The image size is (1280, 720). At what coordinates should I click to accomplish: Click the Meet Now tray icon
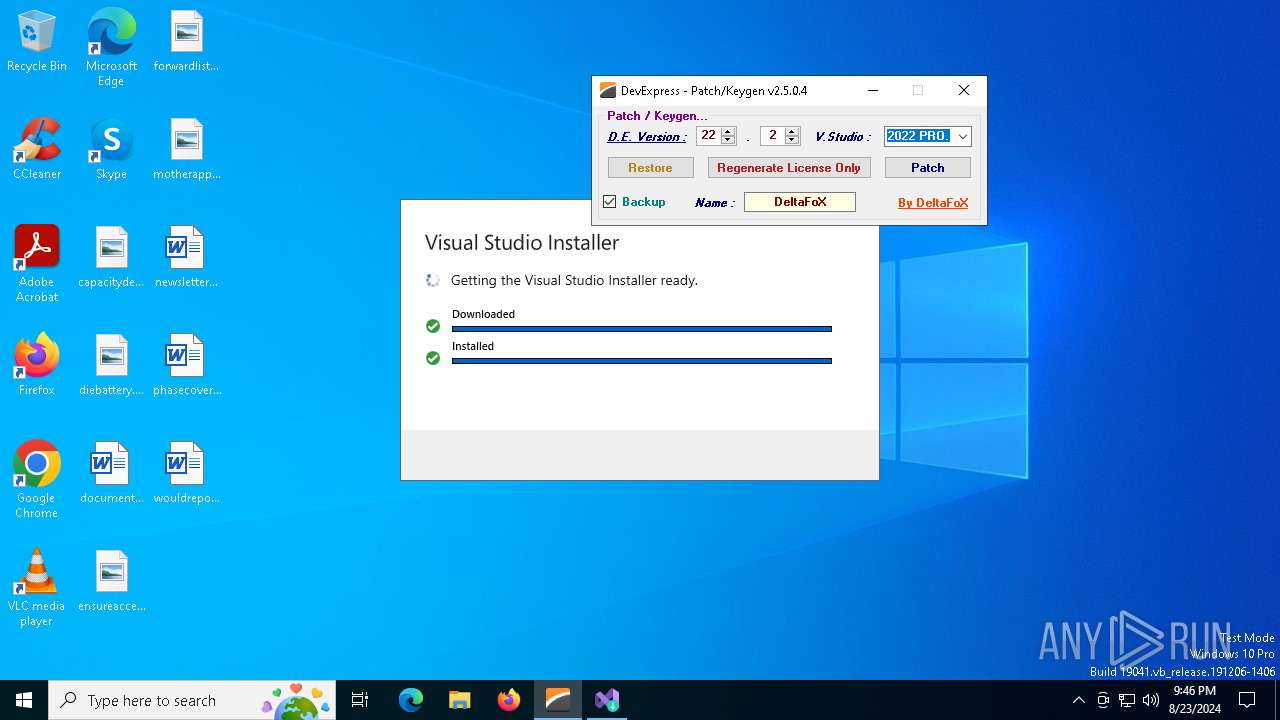[1103, 700]
